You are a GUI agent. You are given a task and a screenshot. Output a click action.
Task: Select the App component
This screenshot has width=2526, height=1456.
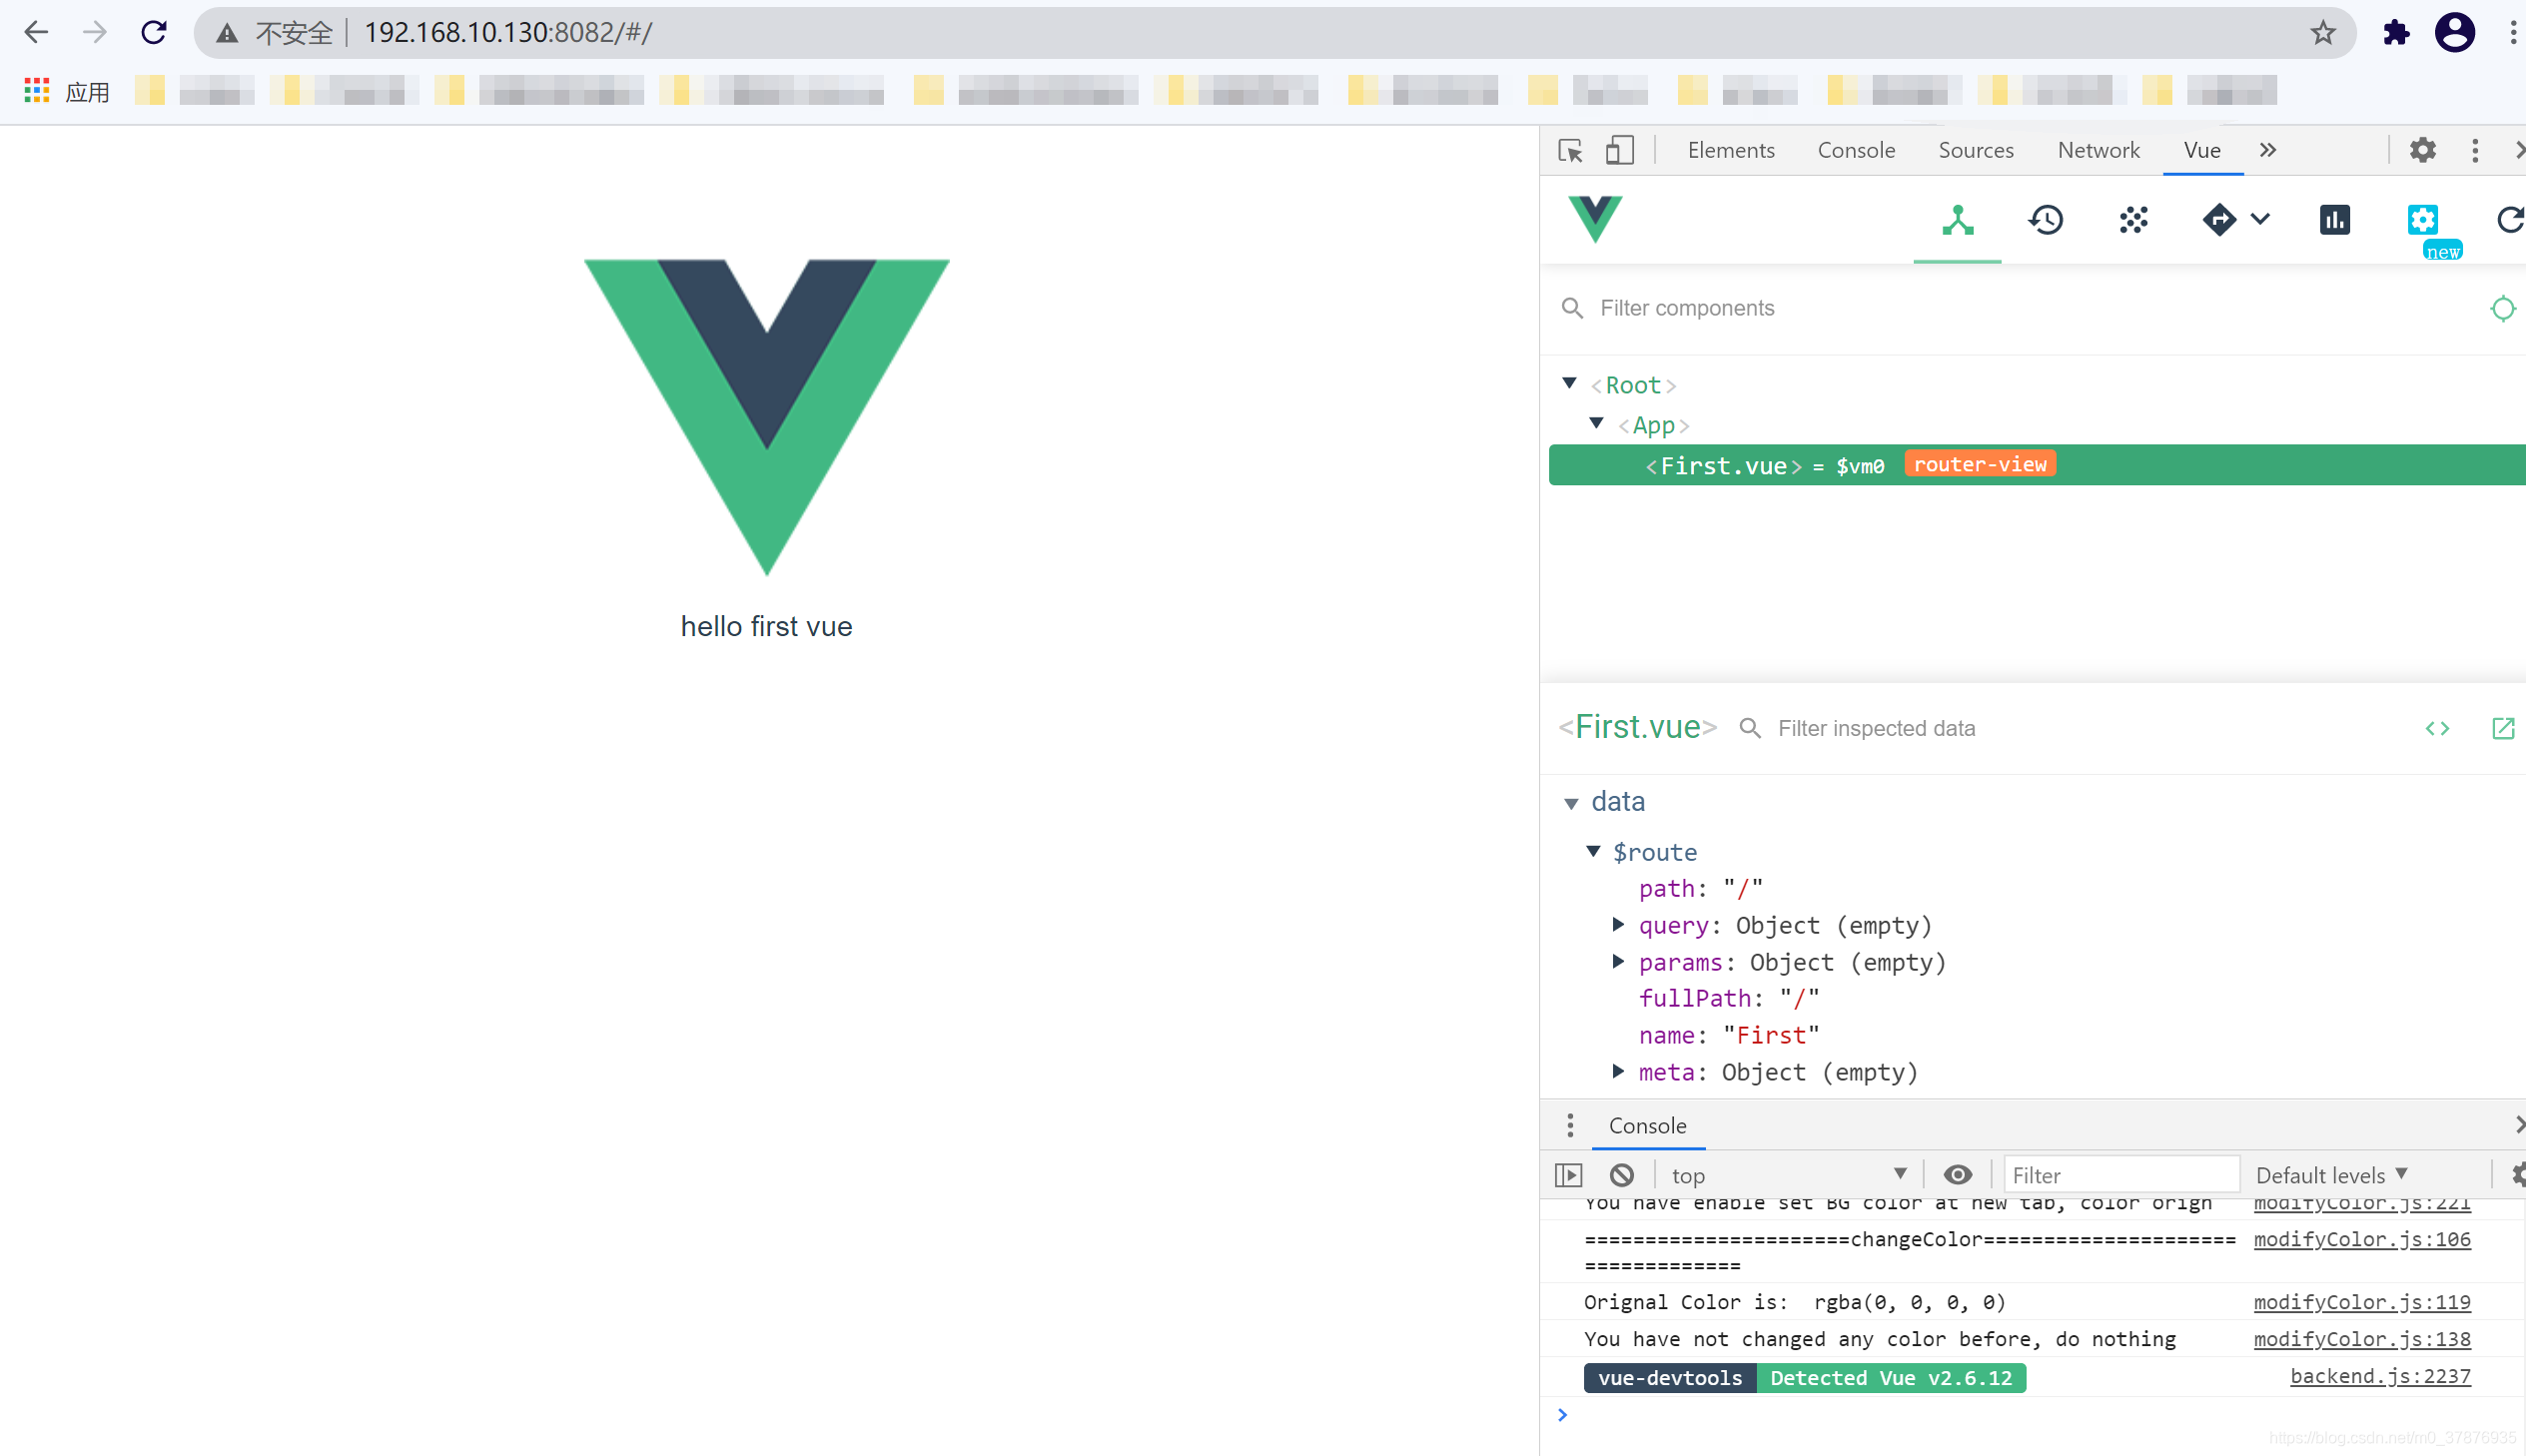pos(1653,425)
